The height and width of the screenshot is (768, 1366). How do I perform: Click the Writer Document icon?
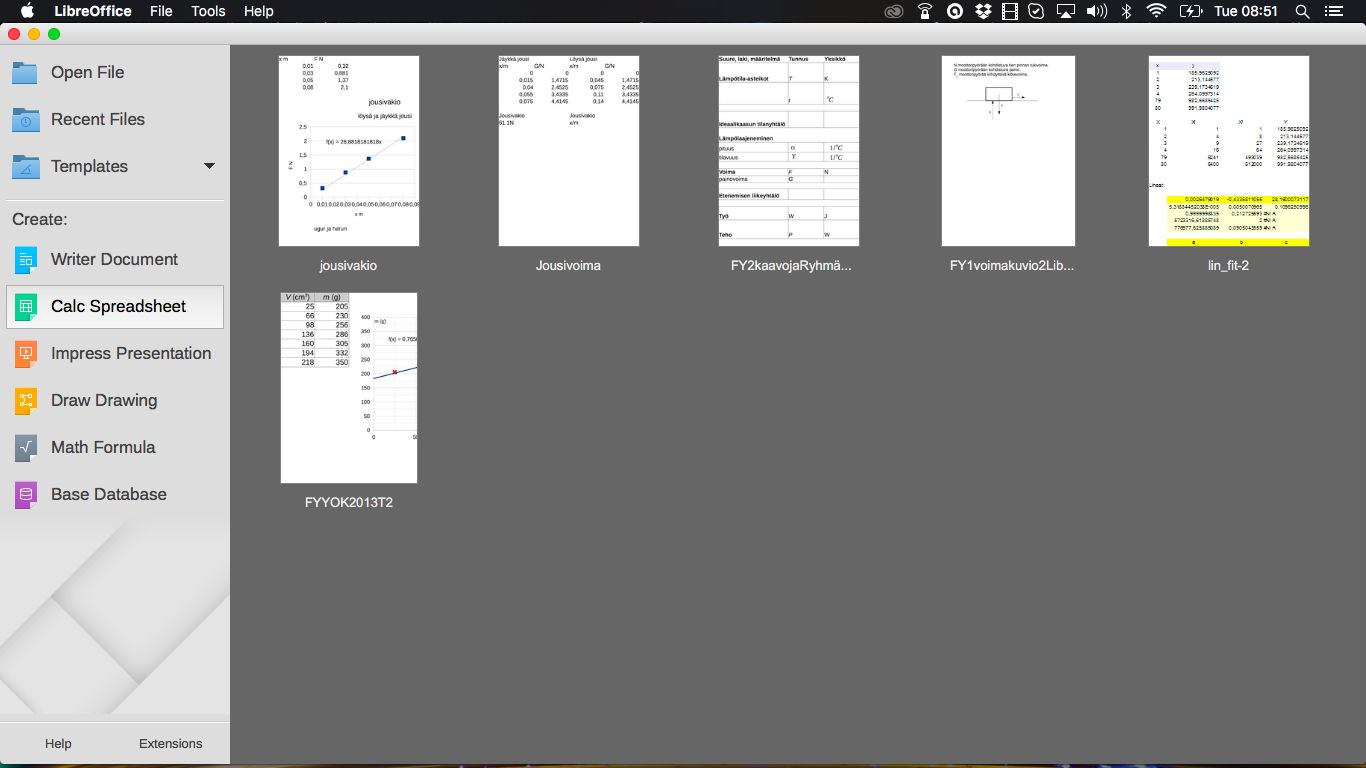(26, 260)
